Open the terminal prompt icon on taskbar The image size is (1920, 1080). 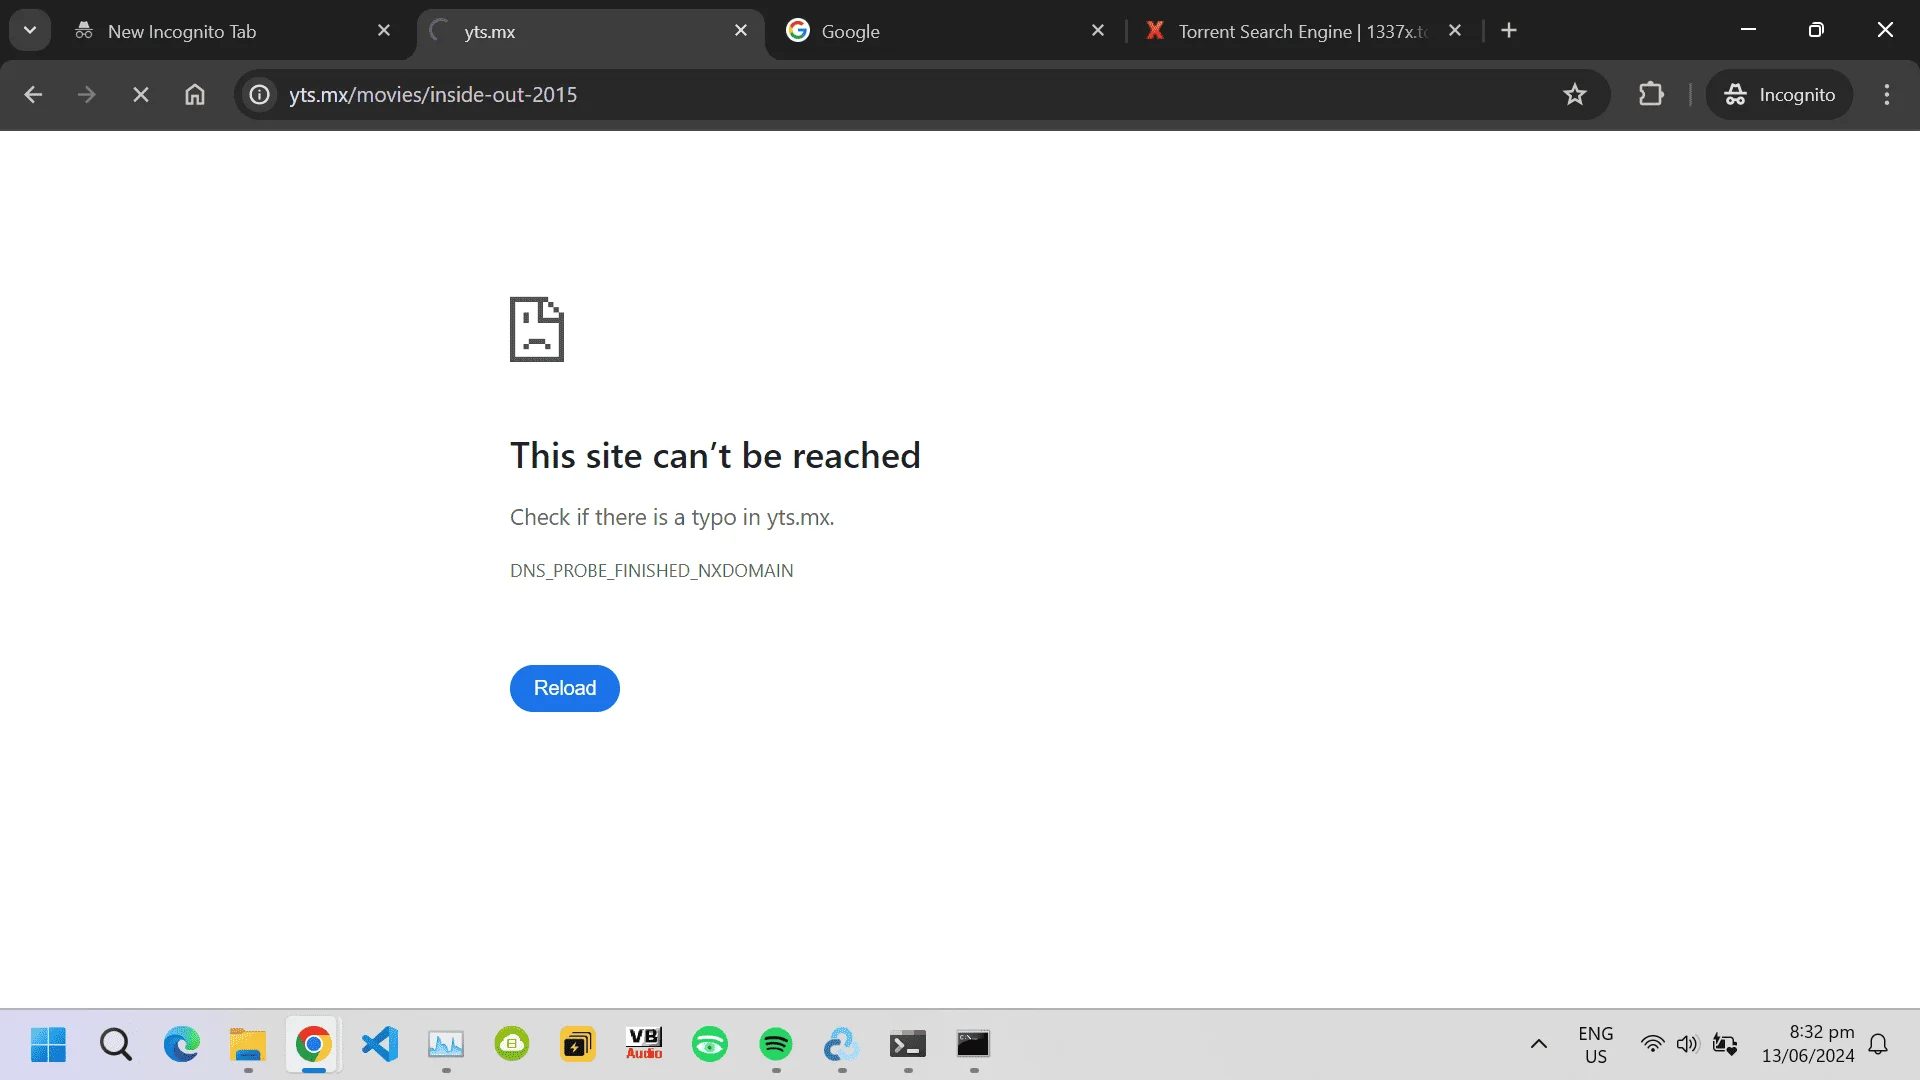[908, 1045]
